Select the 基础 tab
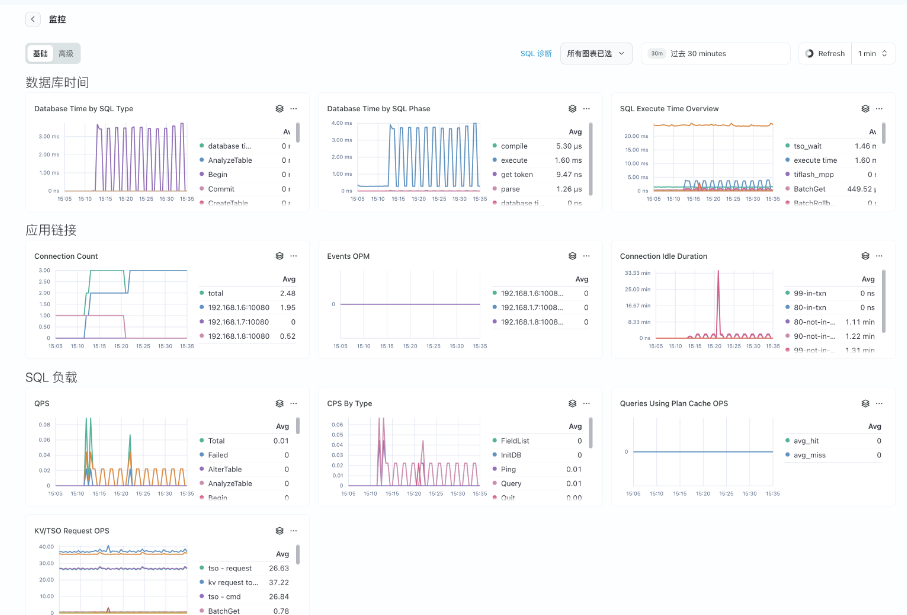 pos(40,53)
